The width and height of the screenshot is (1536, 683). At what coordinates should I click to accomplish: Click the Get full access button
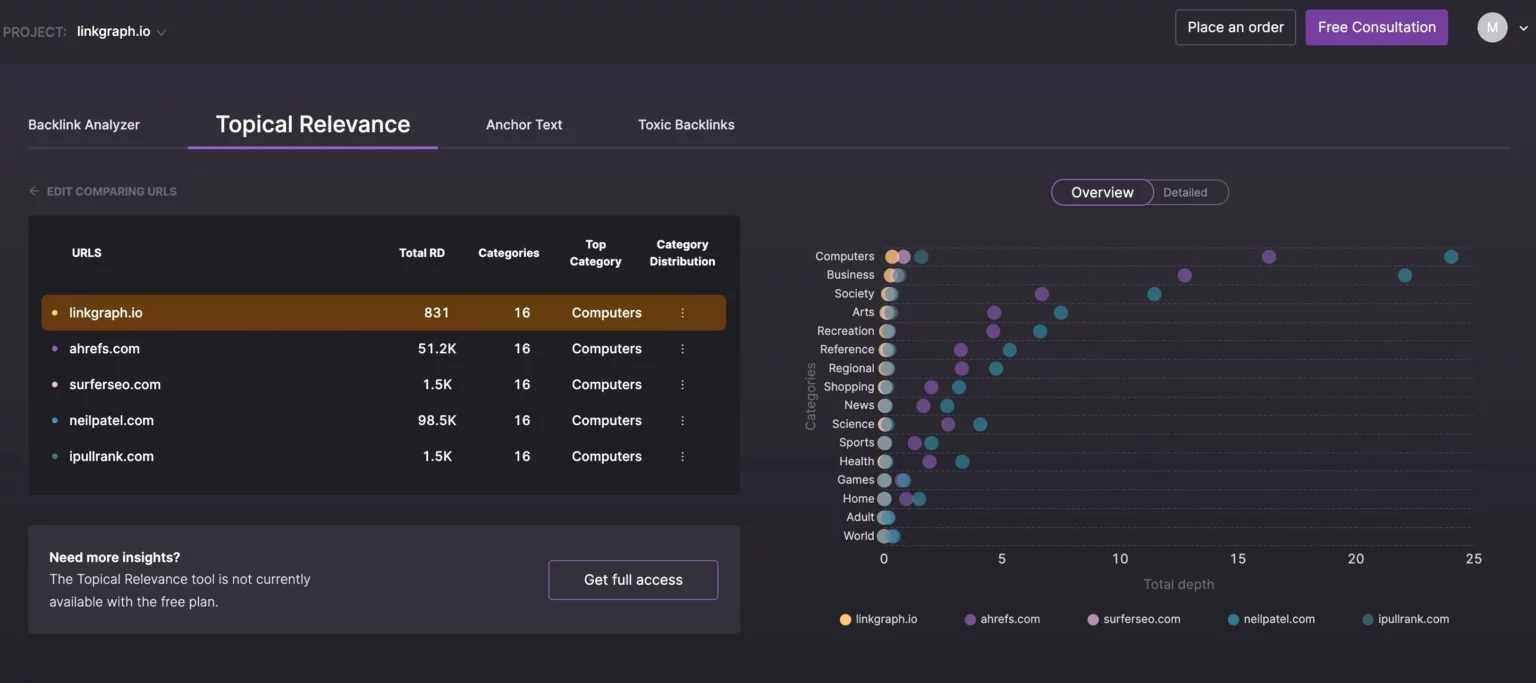click(633, 580)
